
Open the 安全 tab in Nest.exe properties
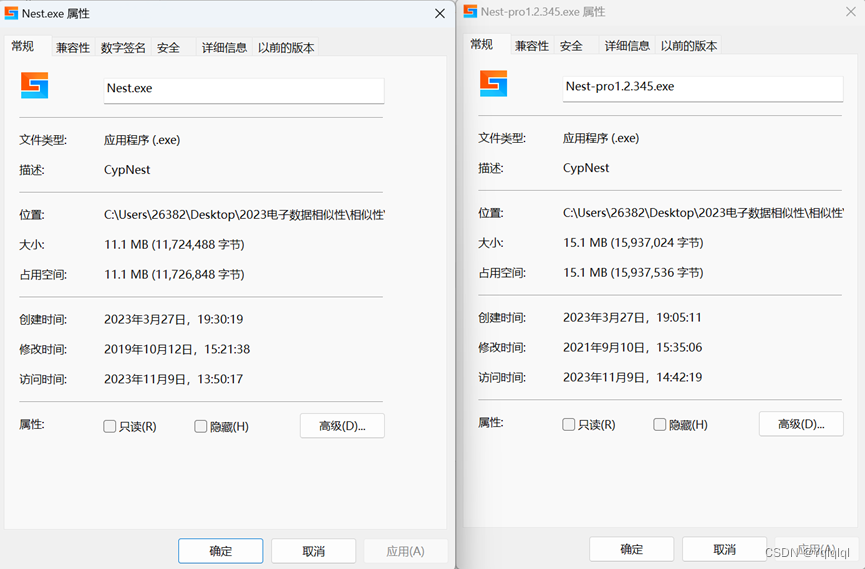[x=168, y=48]
